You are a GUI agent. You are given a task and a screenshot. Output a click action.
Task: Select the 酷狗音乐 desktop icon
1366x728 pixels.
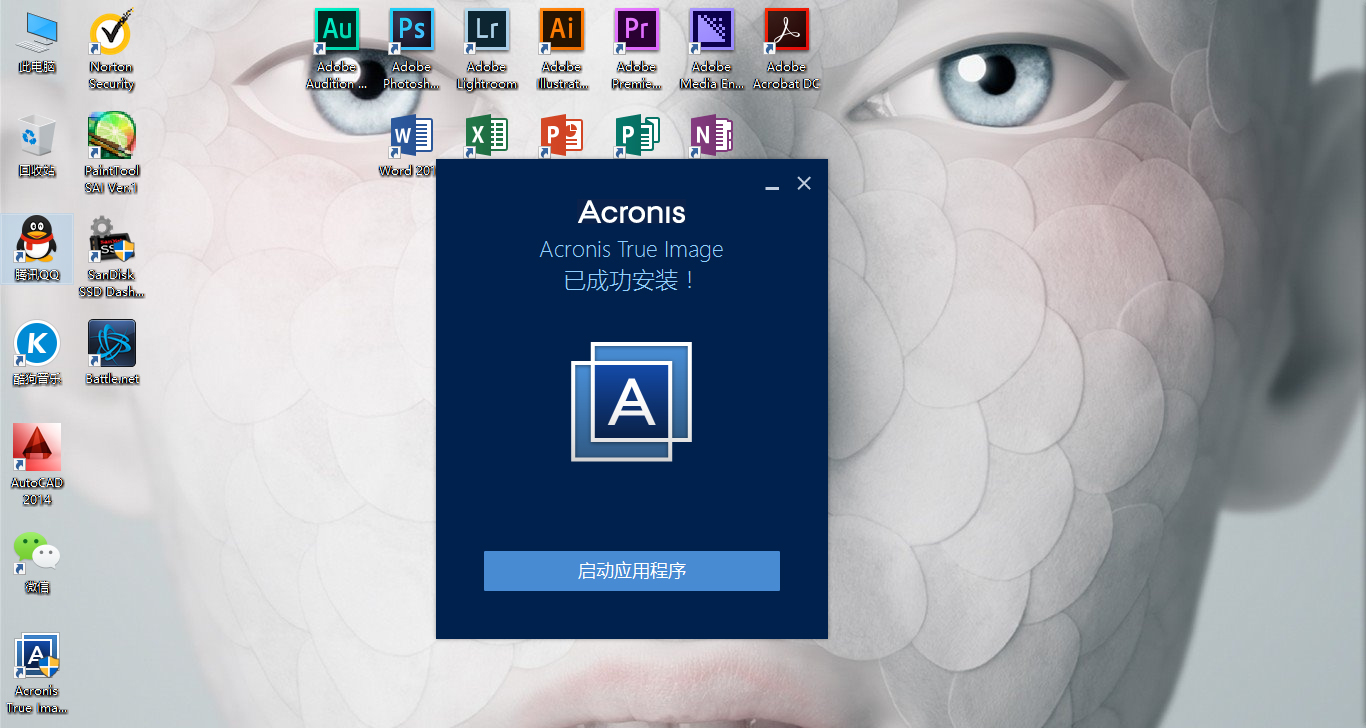[37, 353]
